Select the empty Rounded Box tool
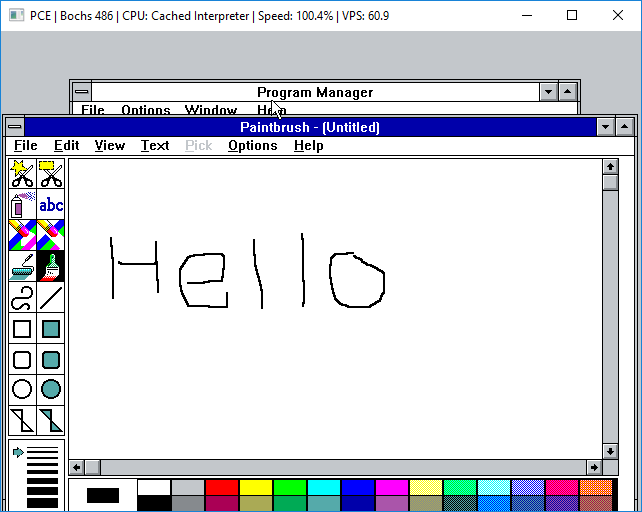 coord(23,360)
